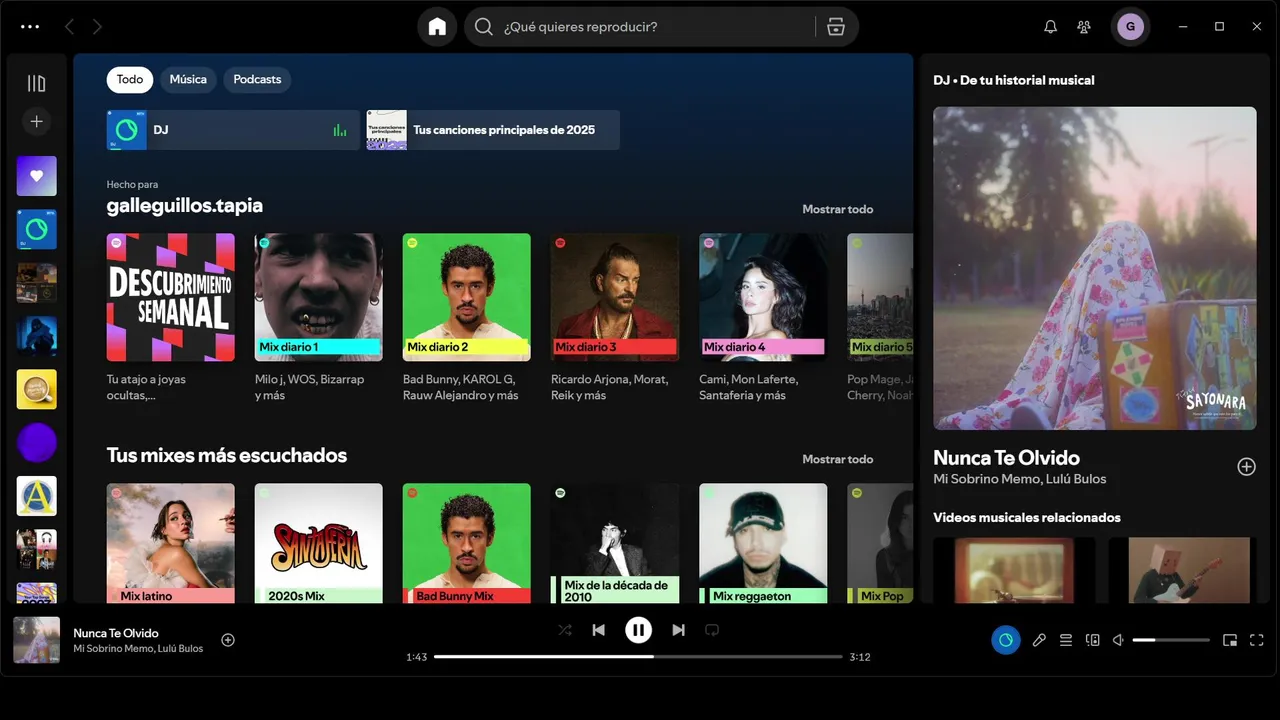Open Connect to a device icon
1280x720 pixels.
tap(1093, 640)
